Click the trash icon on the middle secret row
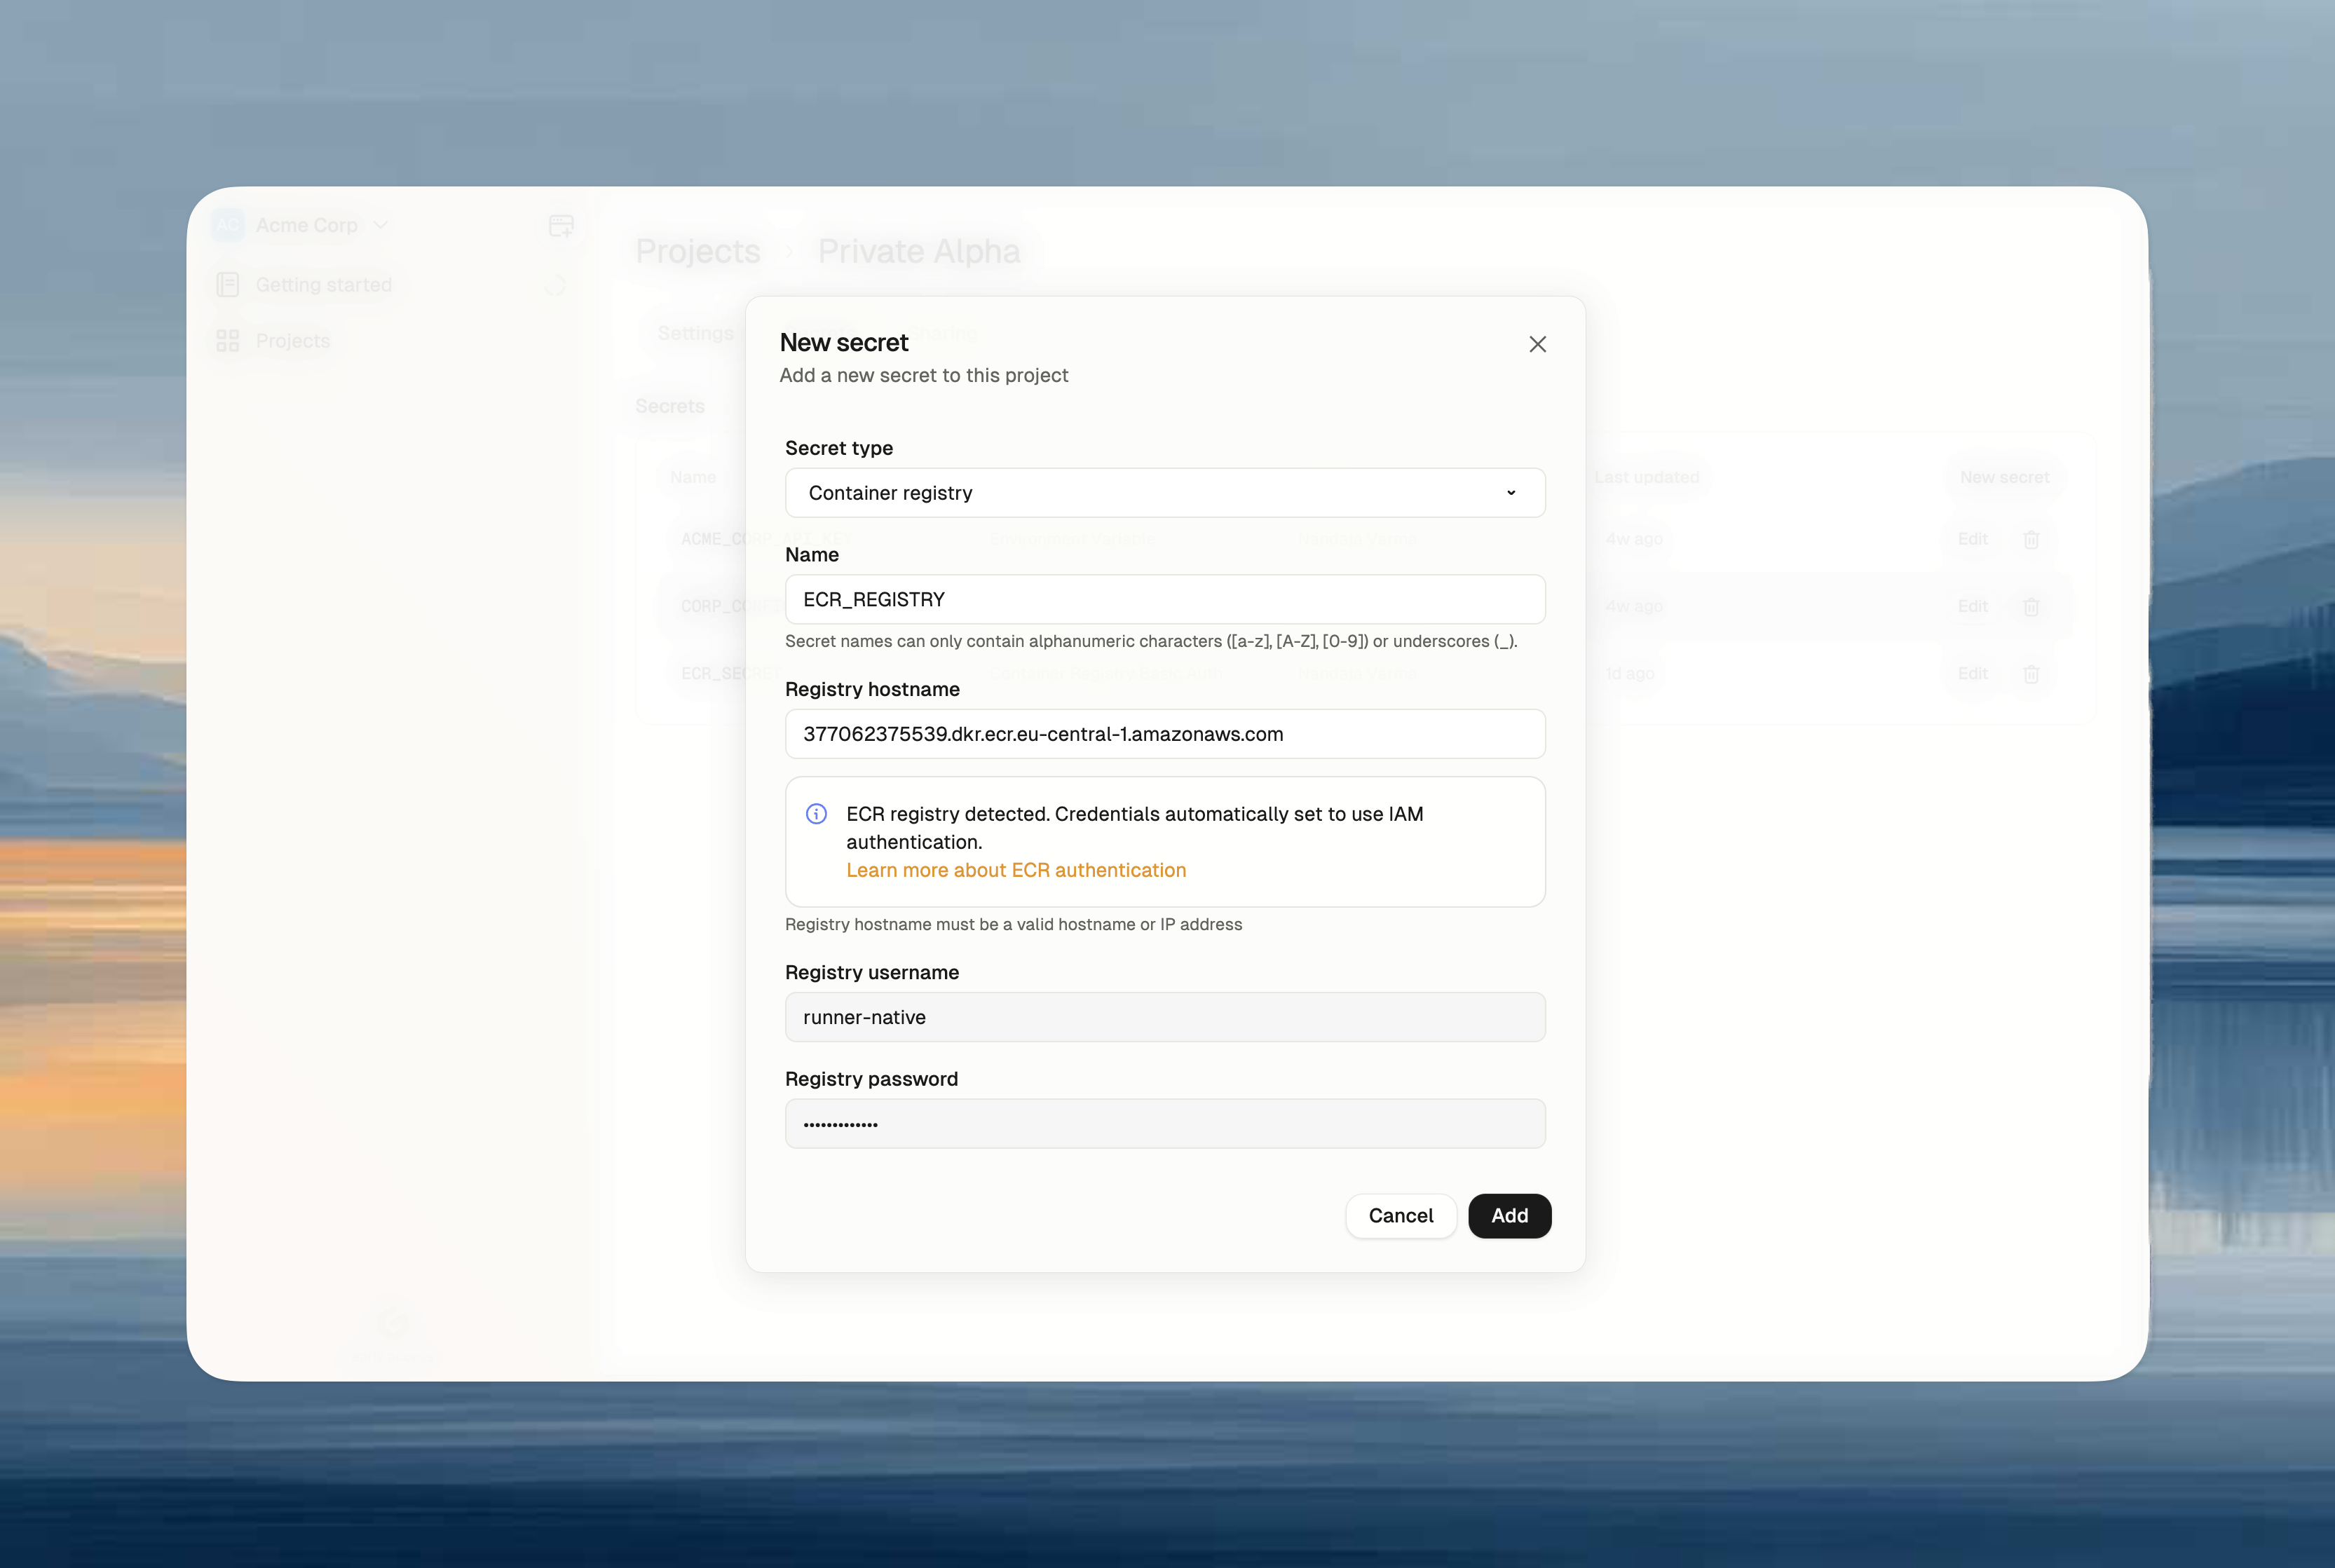 click(x=2031, y=606)
